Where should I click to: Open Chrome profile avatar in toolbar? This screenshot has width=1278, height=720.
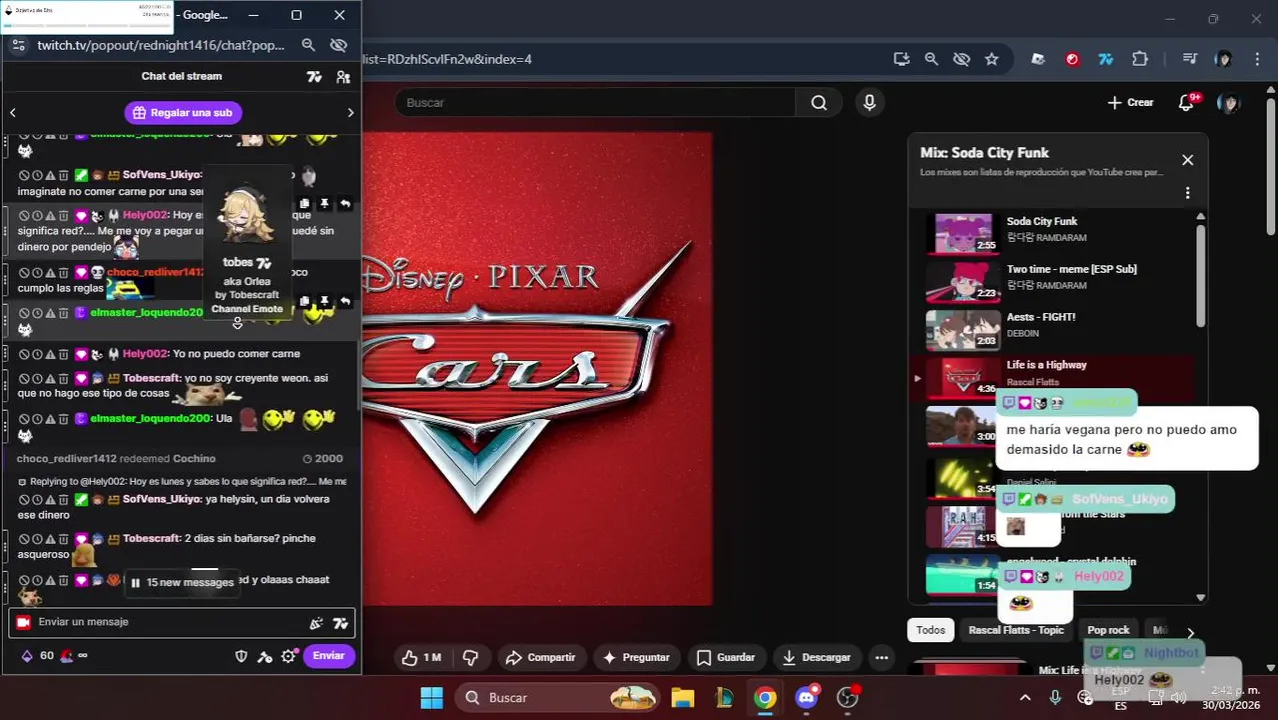(x=1223, y=59)
